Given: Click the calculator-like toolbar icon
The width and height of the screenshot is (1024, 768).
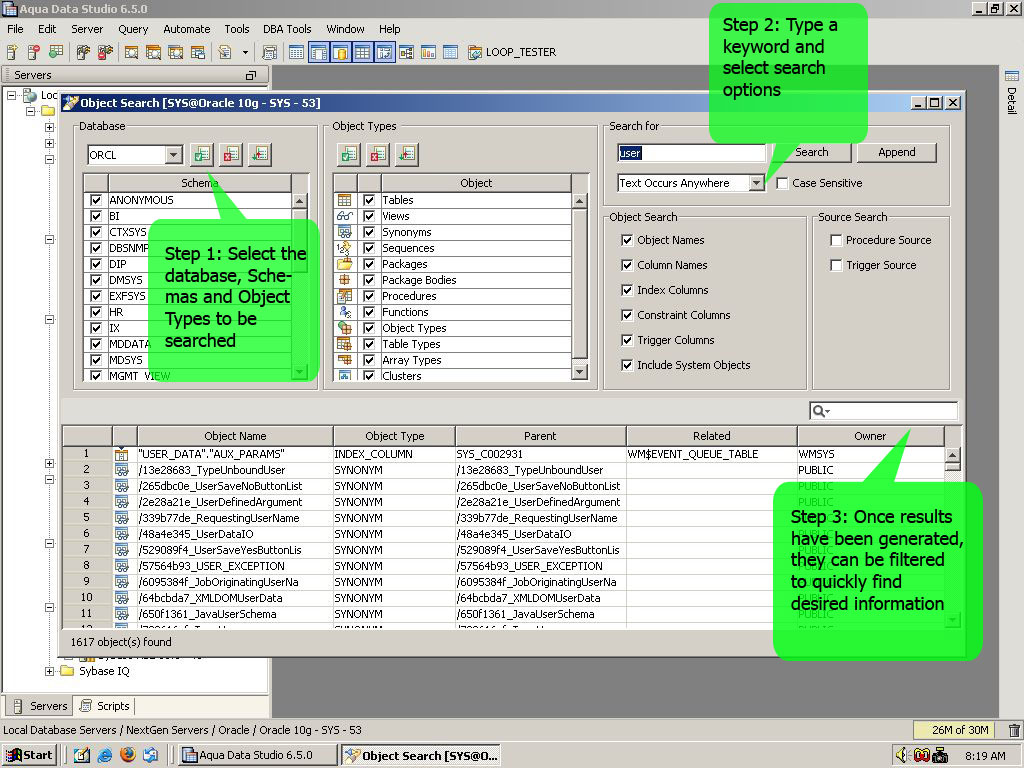Looking at the screenshot, I should (x=269, y=52).
